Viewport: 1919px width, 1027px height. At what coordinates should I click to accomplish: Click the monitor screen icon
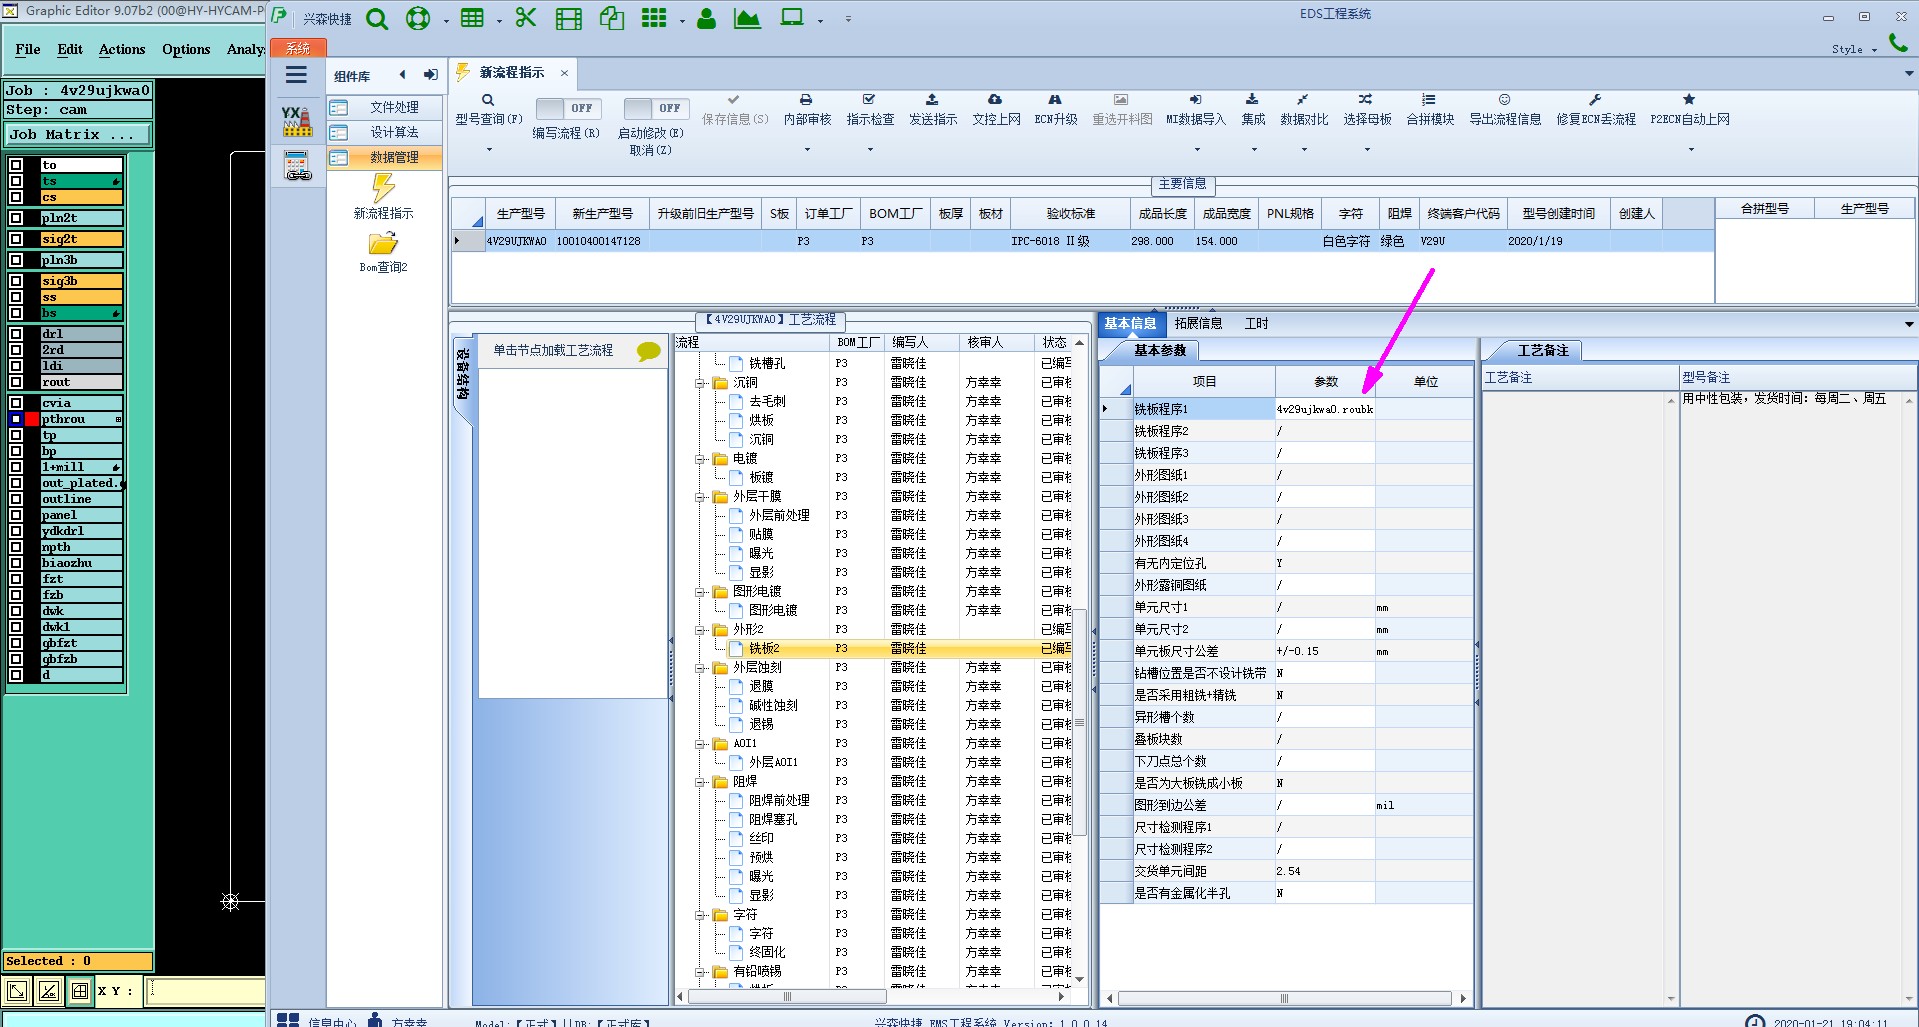click(x=792, y=18)
